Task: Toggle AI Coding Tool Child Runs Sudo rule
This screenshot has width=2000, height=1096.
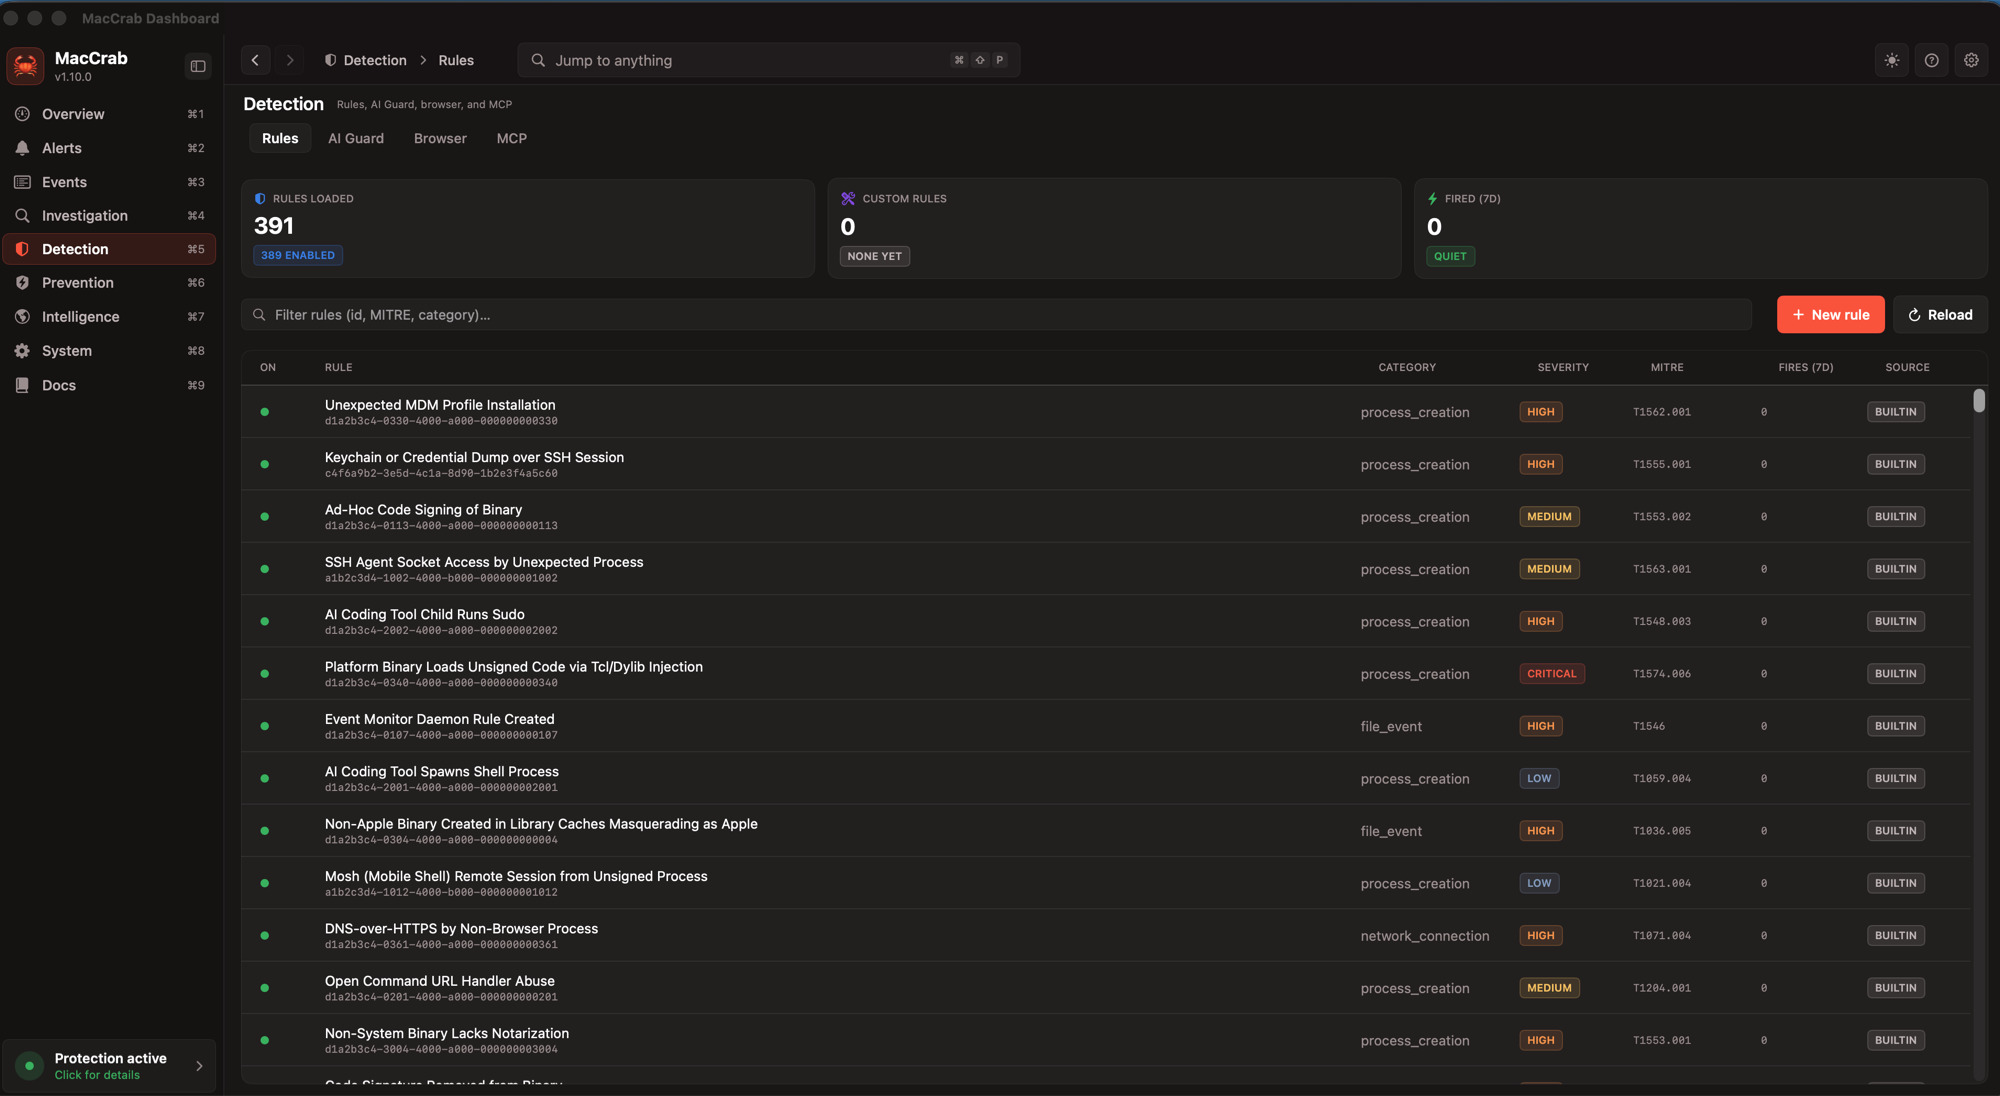Action: point(265,621)
